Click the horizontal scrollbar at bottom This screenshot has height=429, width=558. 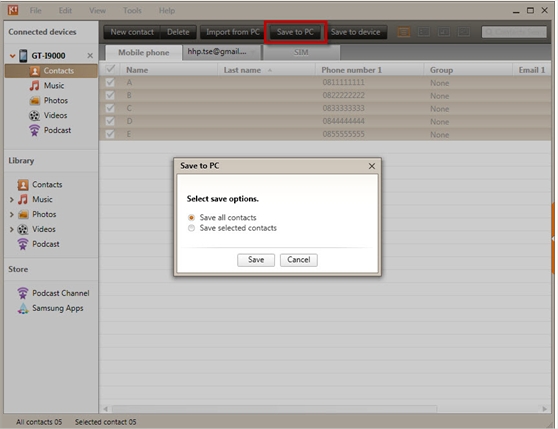click(274, 409)
